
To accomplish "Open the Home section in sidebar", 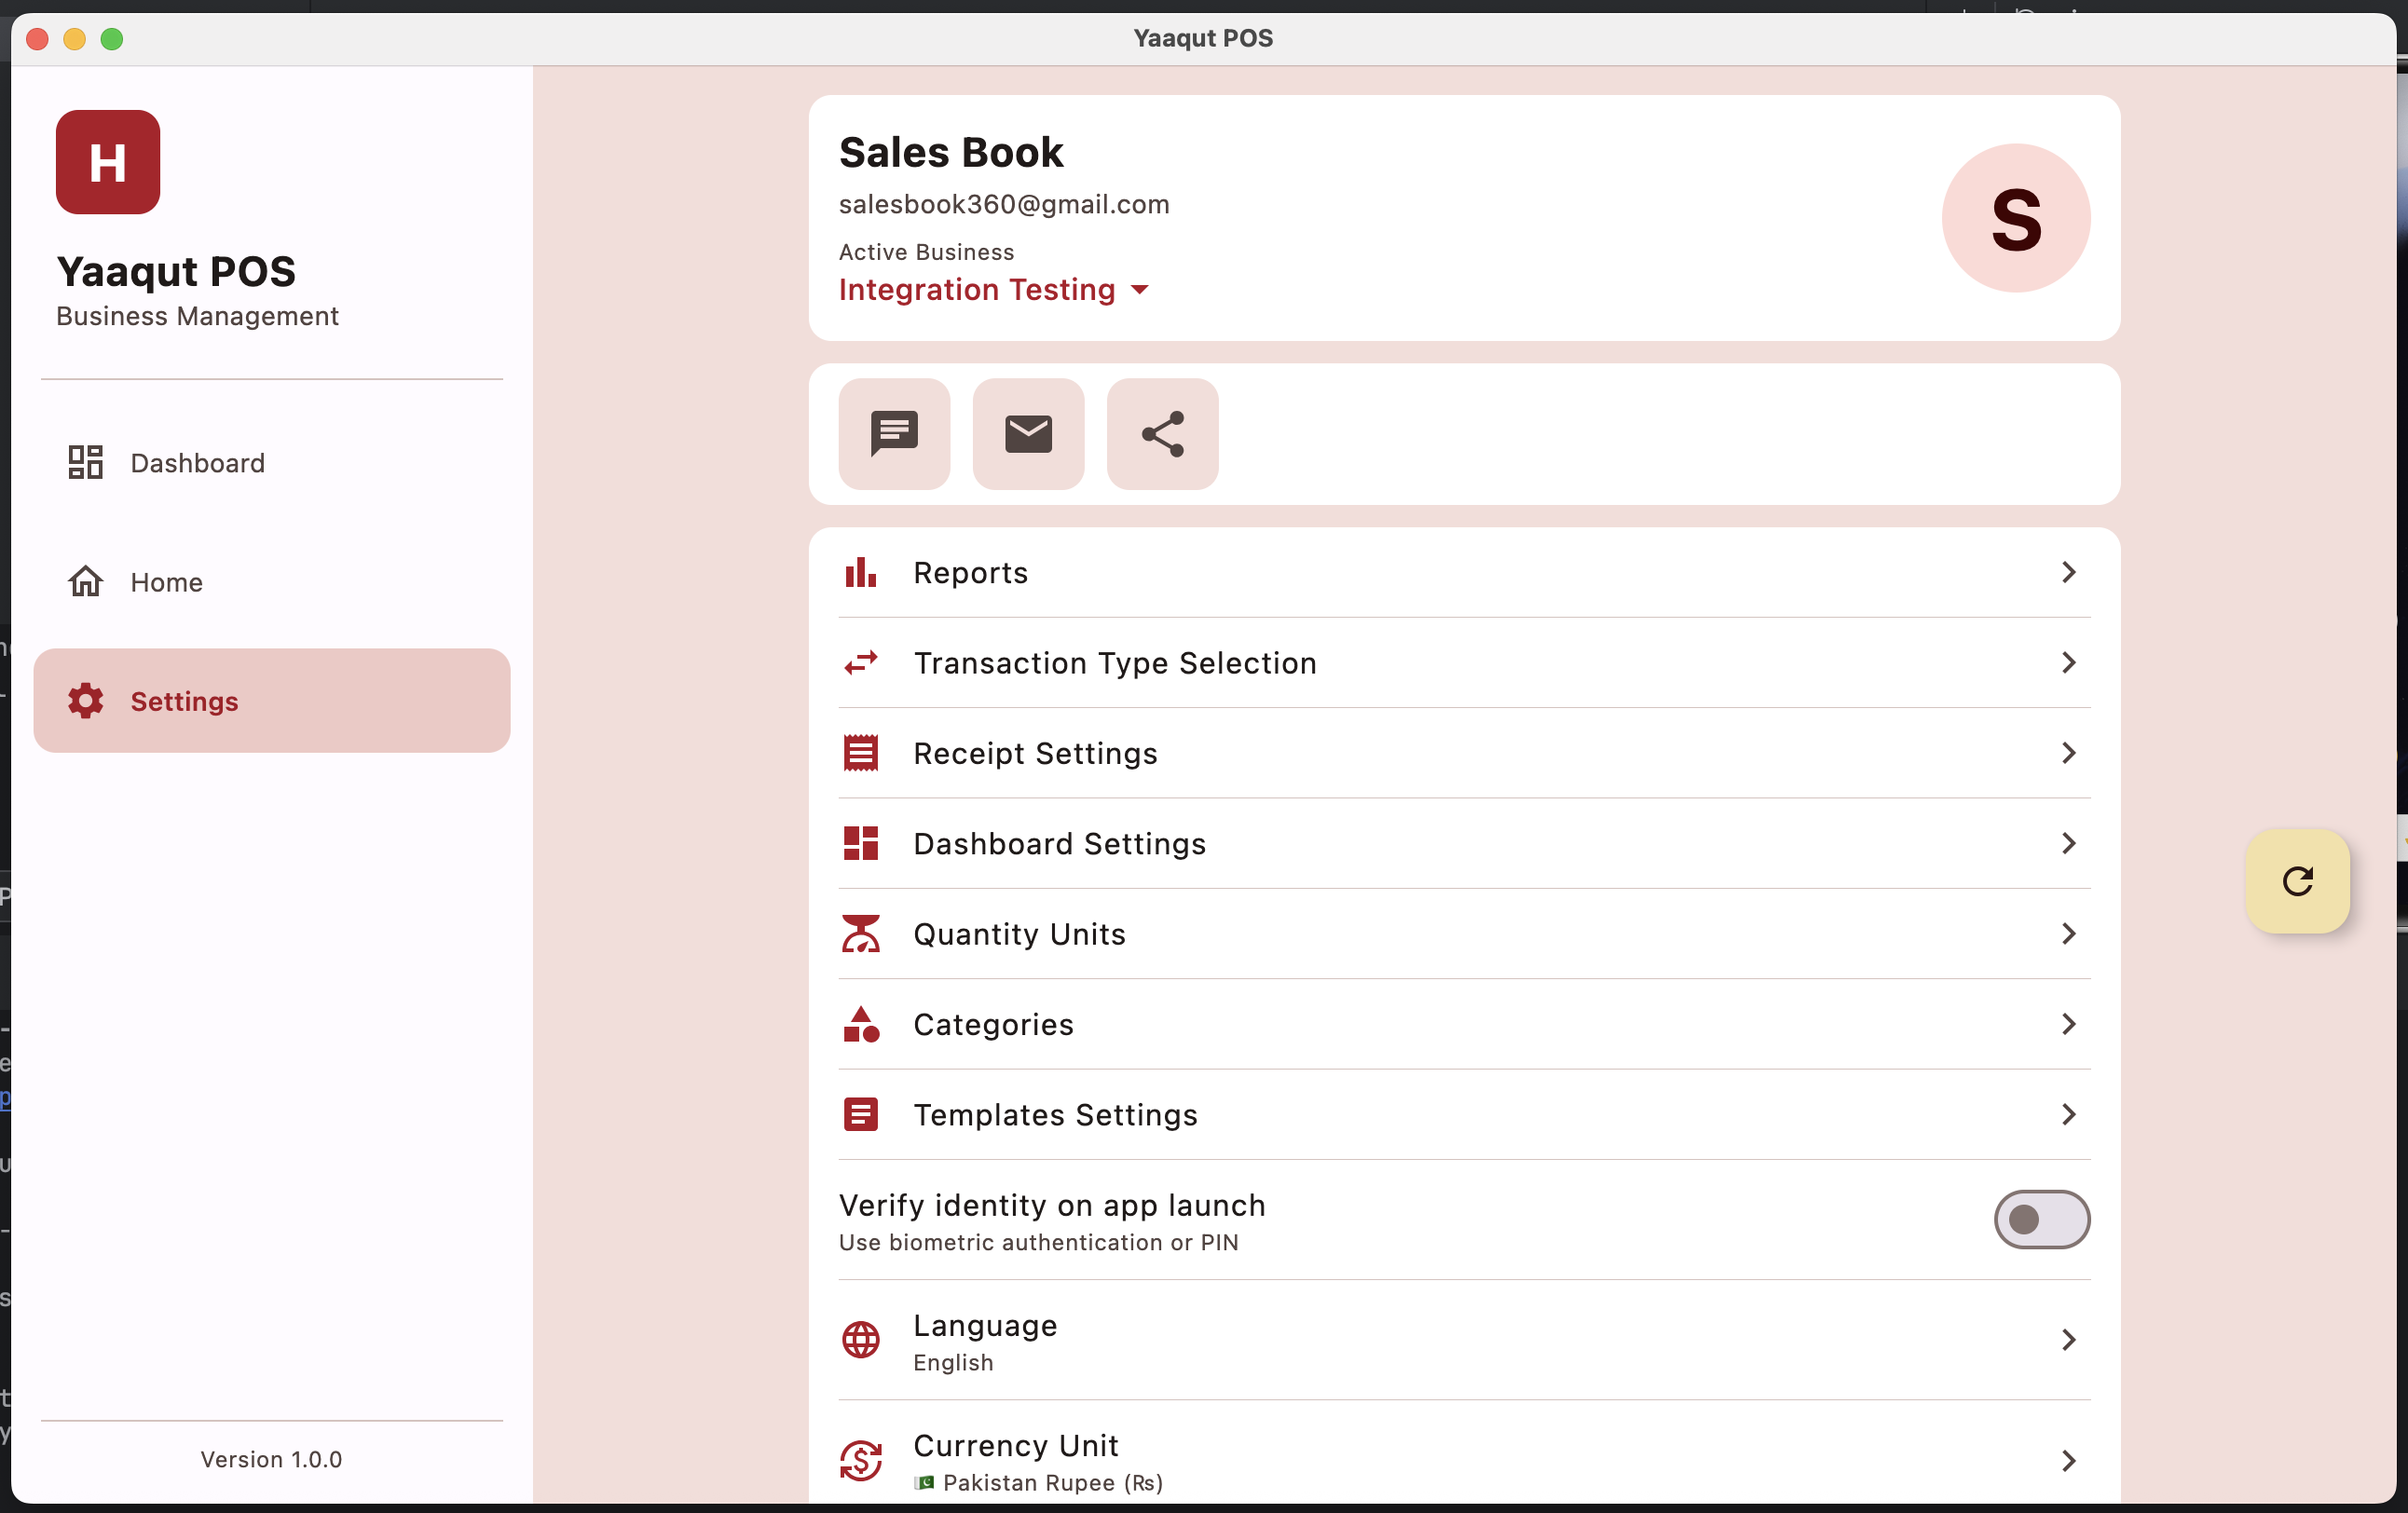I will (166, 581).
